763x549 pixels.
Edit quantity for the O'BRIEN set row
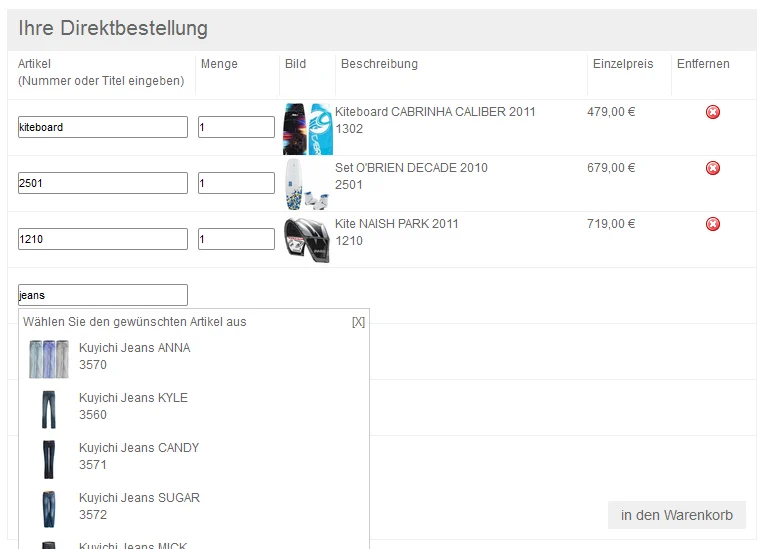pyautogui.click(x=236, y=183)
